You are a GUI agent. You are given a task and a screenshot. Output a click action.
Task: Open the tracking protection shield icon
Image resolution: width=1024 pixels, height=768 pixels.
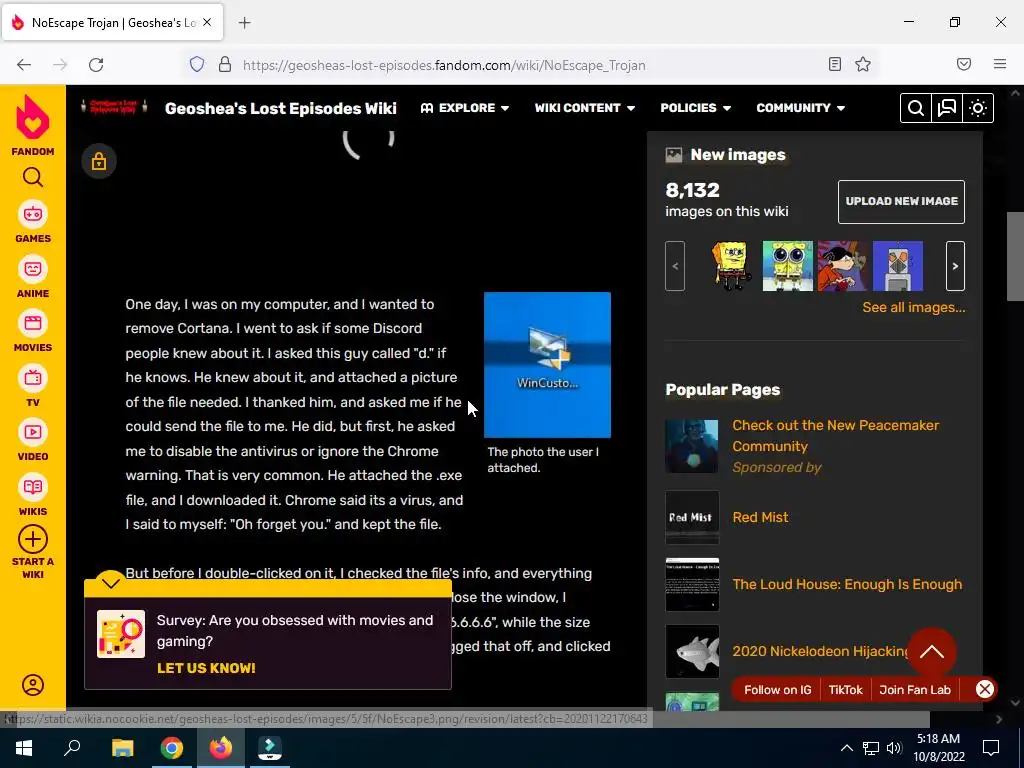click(197, 64)
